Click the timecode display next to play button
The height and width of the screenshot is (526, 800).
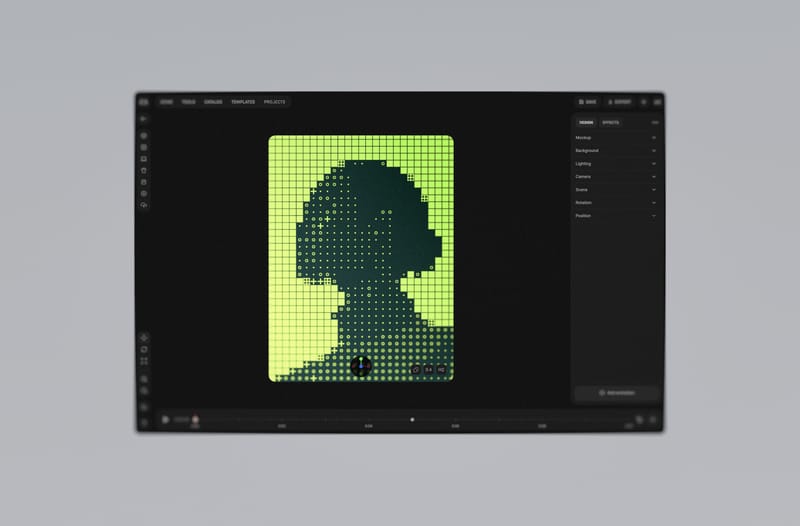[x=181, y=419]
